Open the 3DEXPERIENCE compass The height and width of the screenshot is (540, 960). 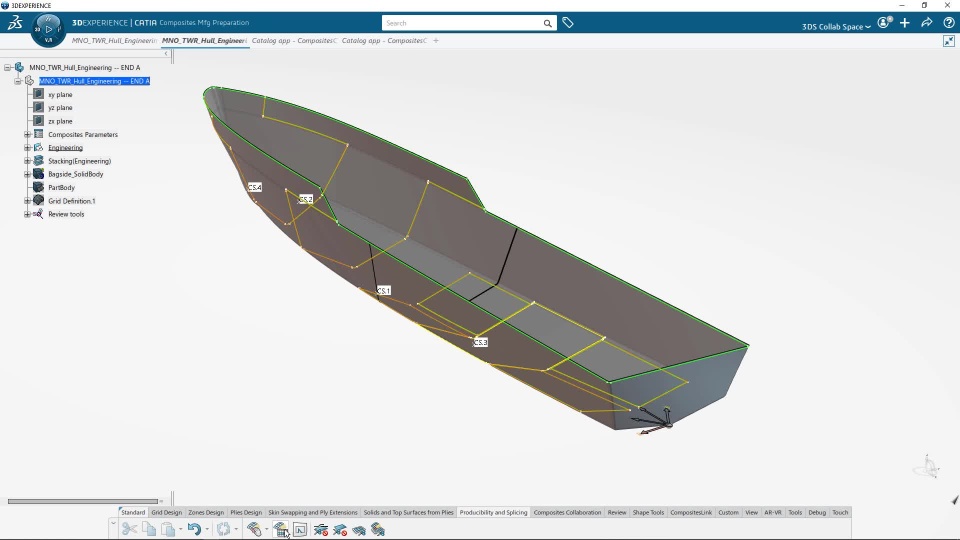[48, 29]
